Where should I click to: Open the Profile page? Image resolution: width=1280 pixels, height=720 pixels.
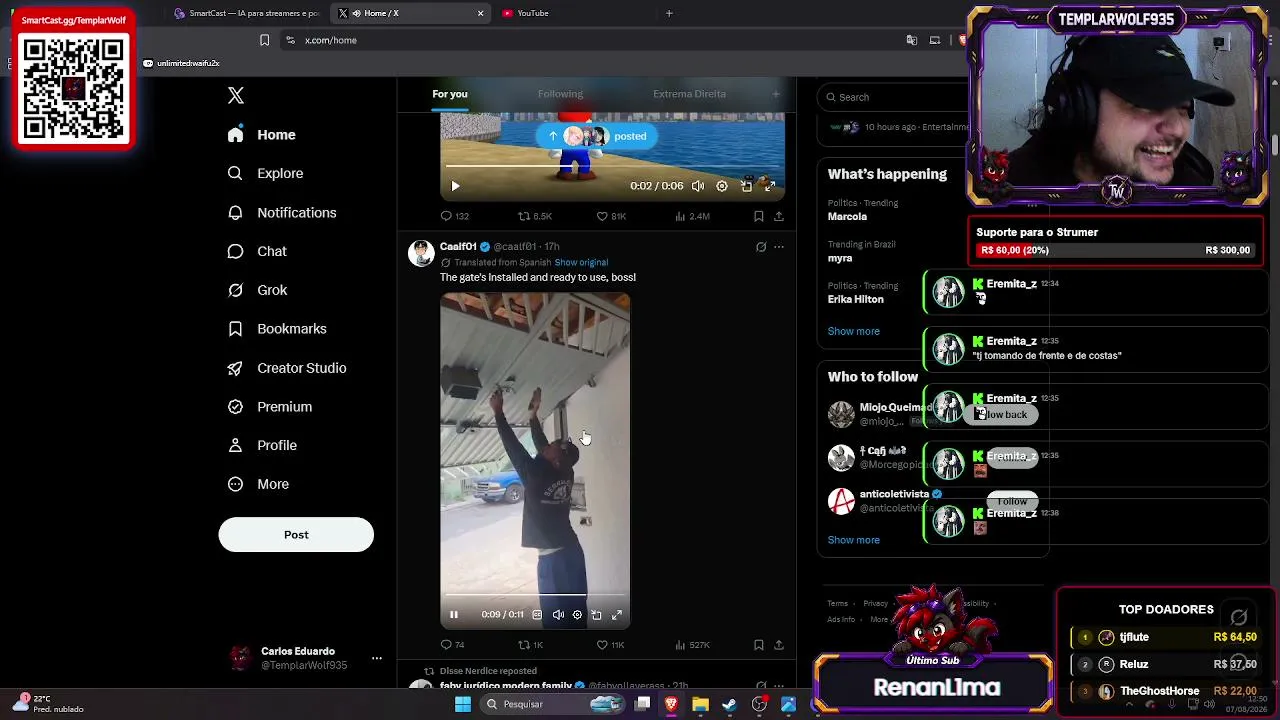click(263, 445)
